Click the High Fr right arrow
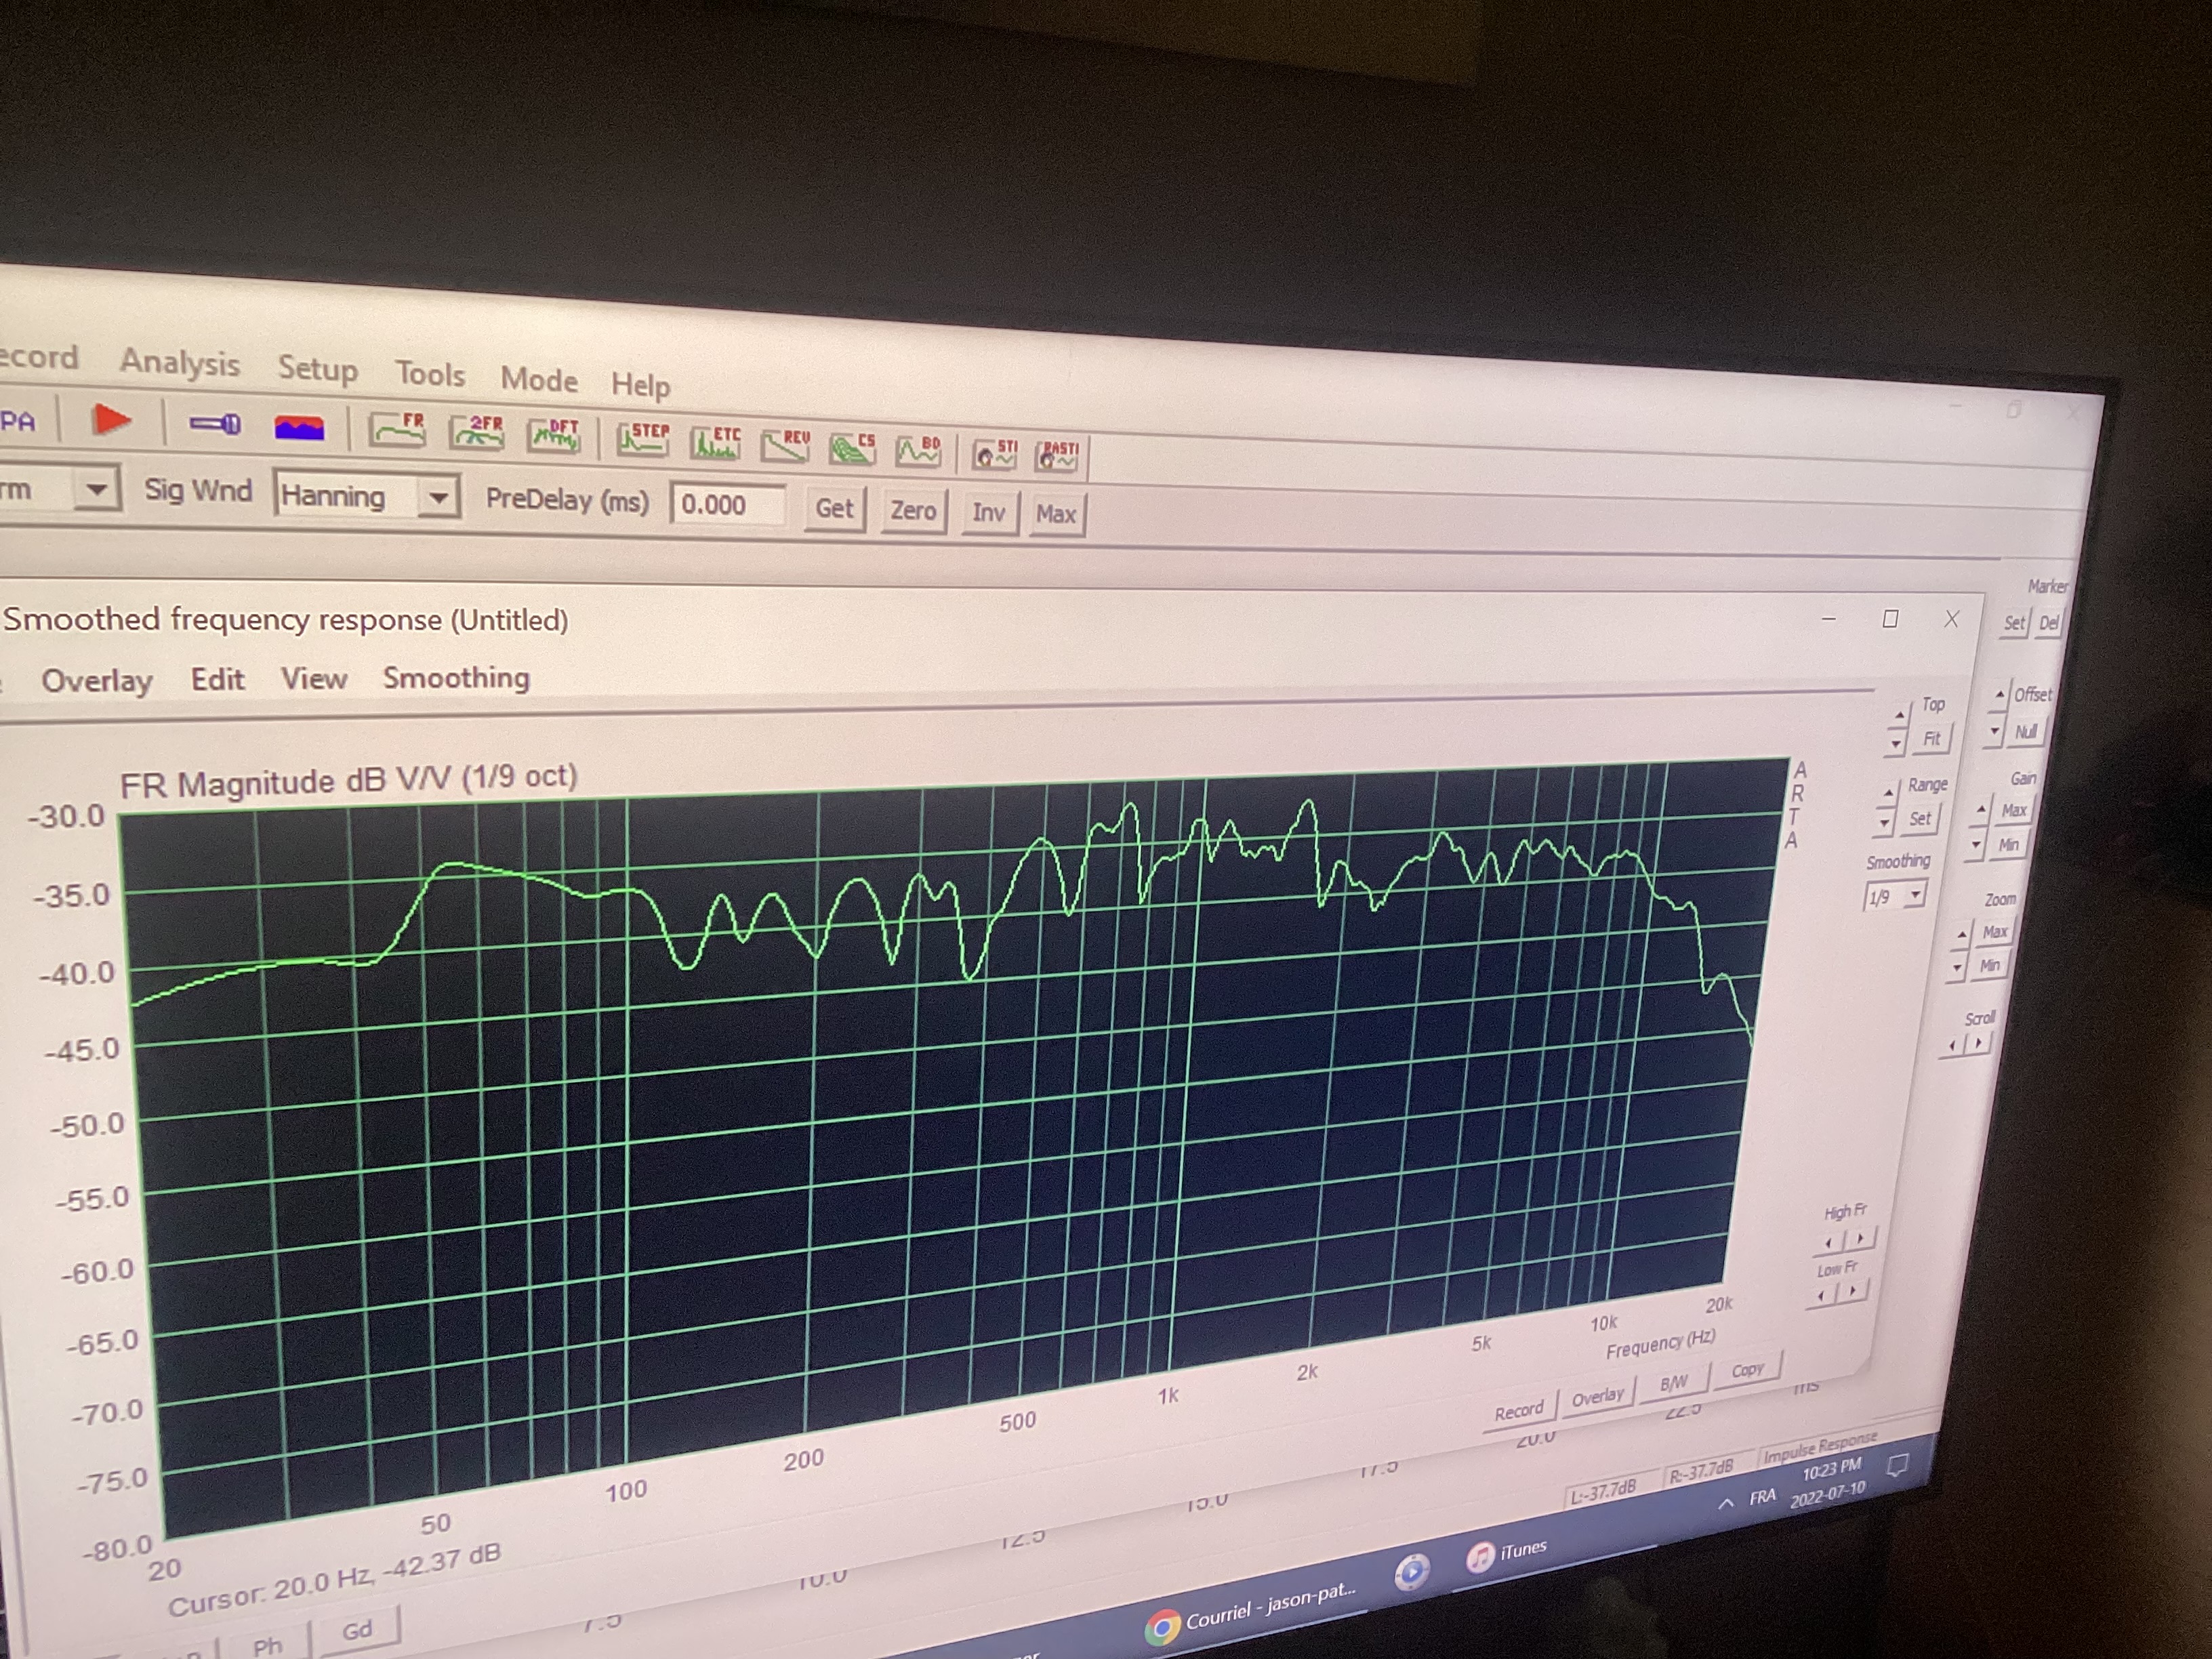 1860,1238
